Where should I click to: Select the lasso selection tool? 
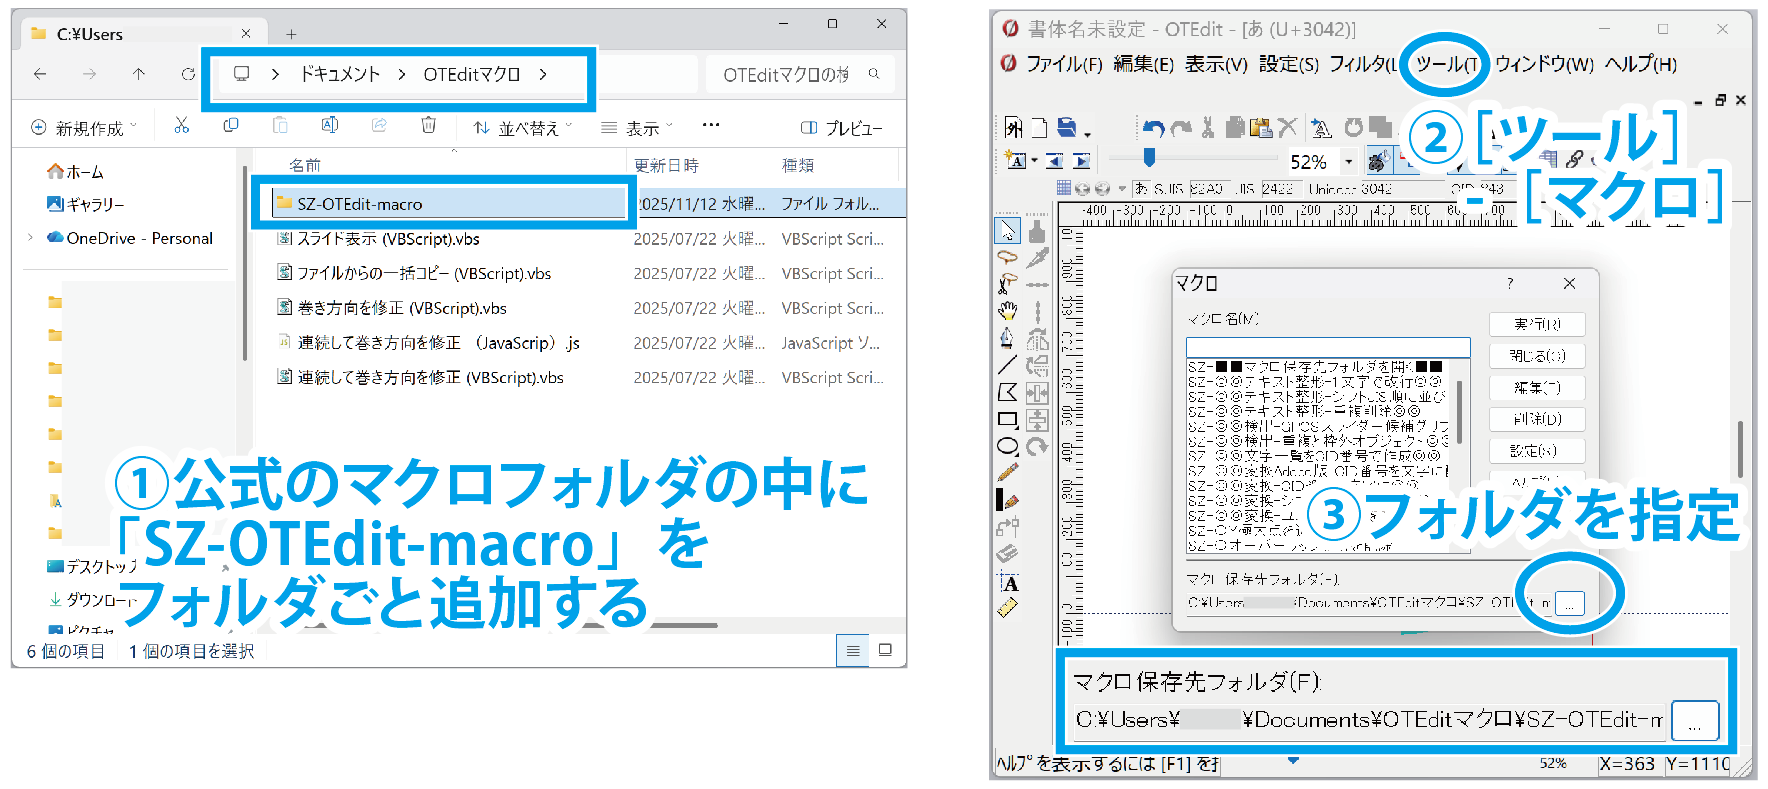tap(1007, 258)
